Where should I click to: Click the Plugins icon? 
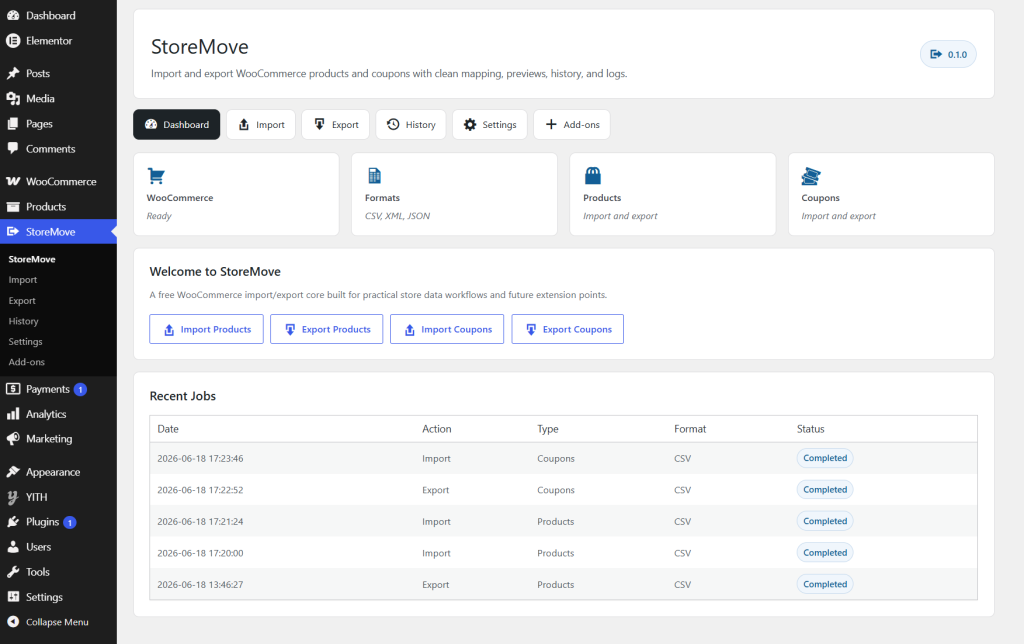(x=13, y=522)
